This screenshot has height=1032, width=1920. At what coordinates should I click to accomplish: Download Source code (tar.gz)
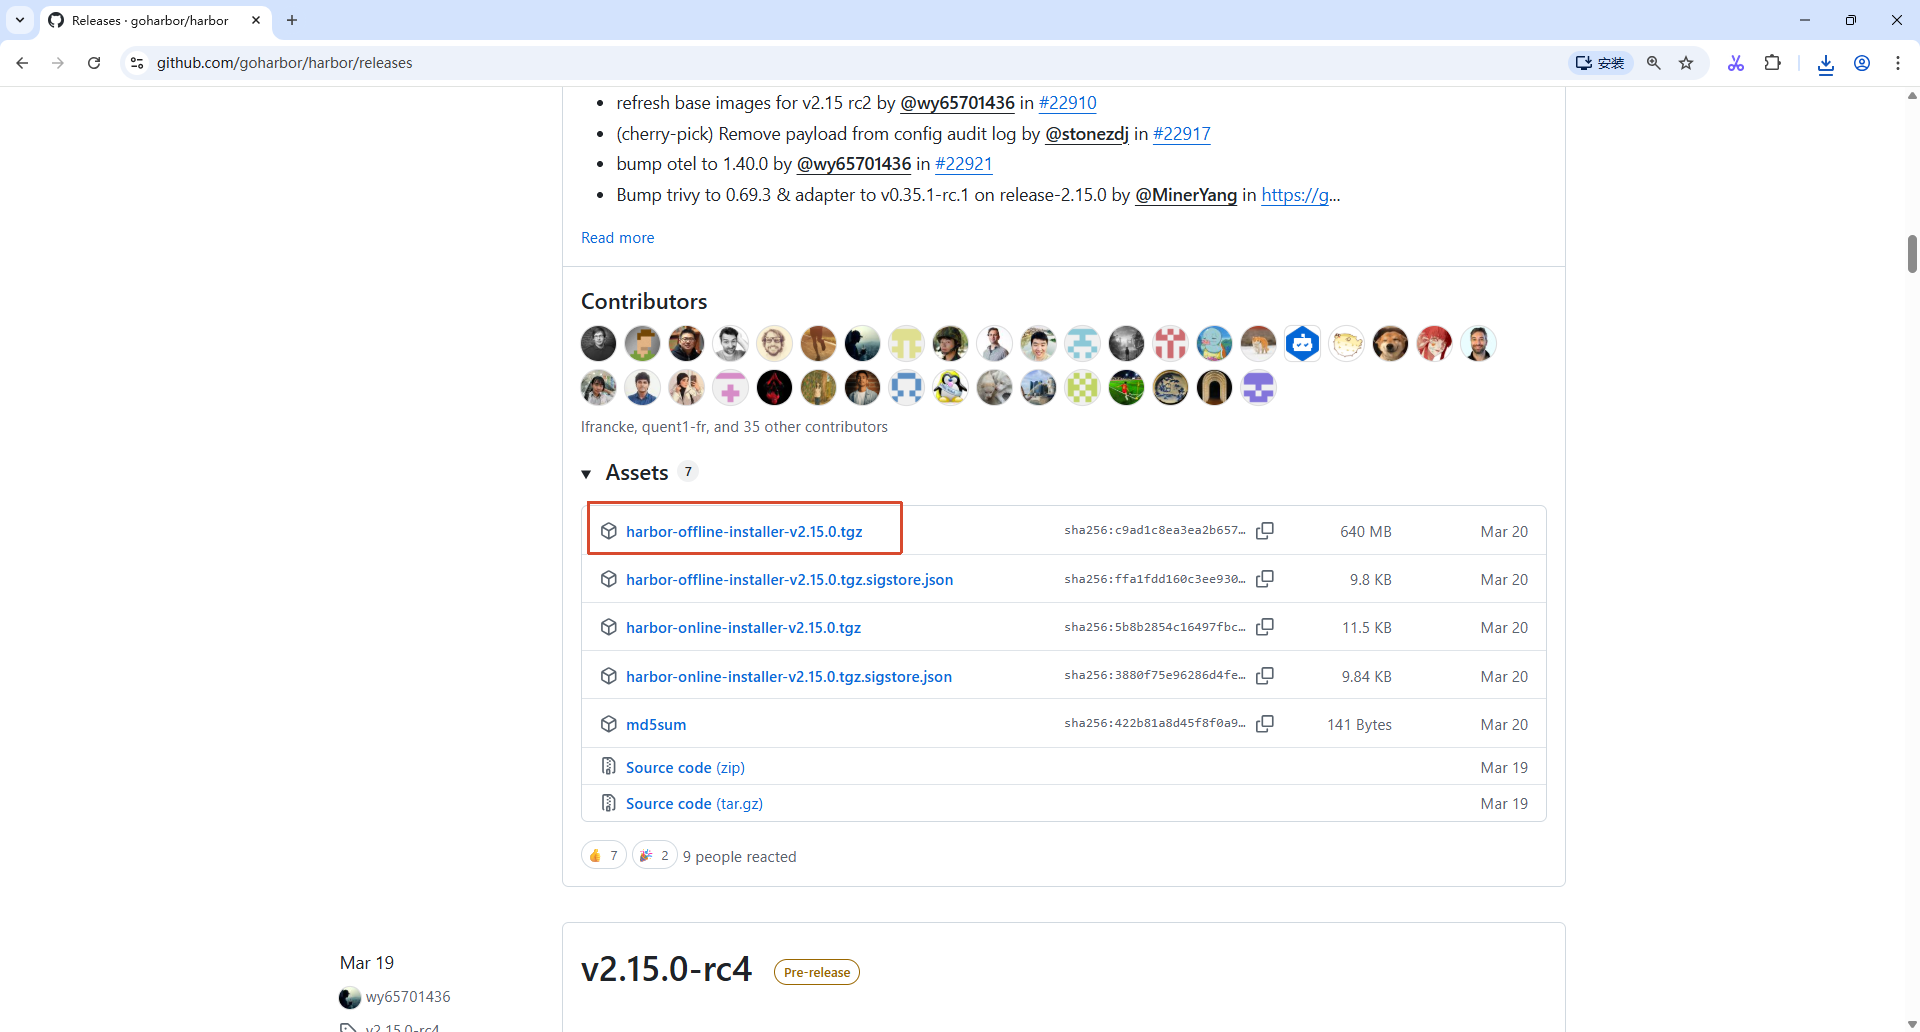[x=694, y=804]
